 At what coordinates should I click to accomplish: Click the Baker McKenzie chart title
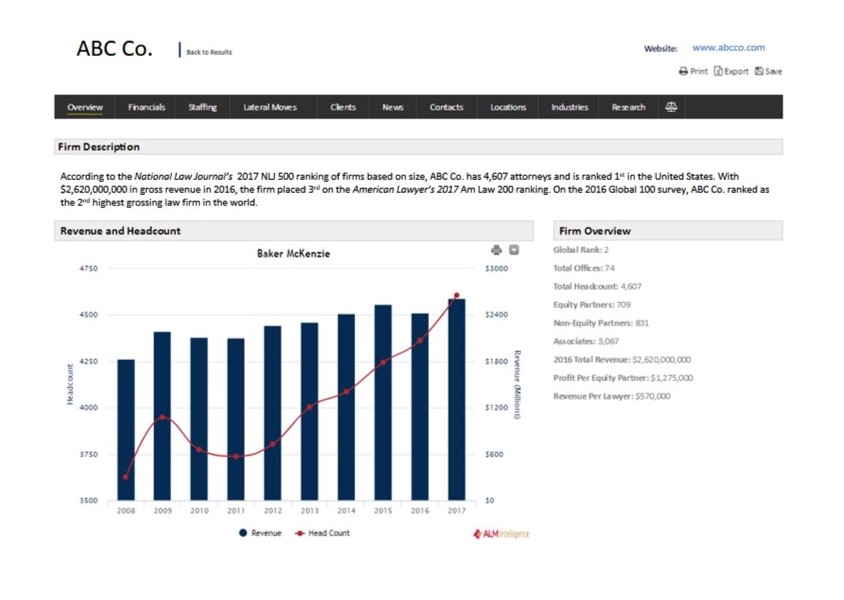coord(293,253)
